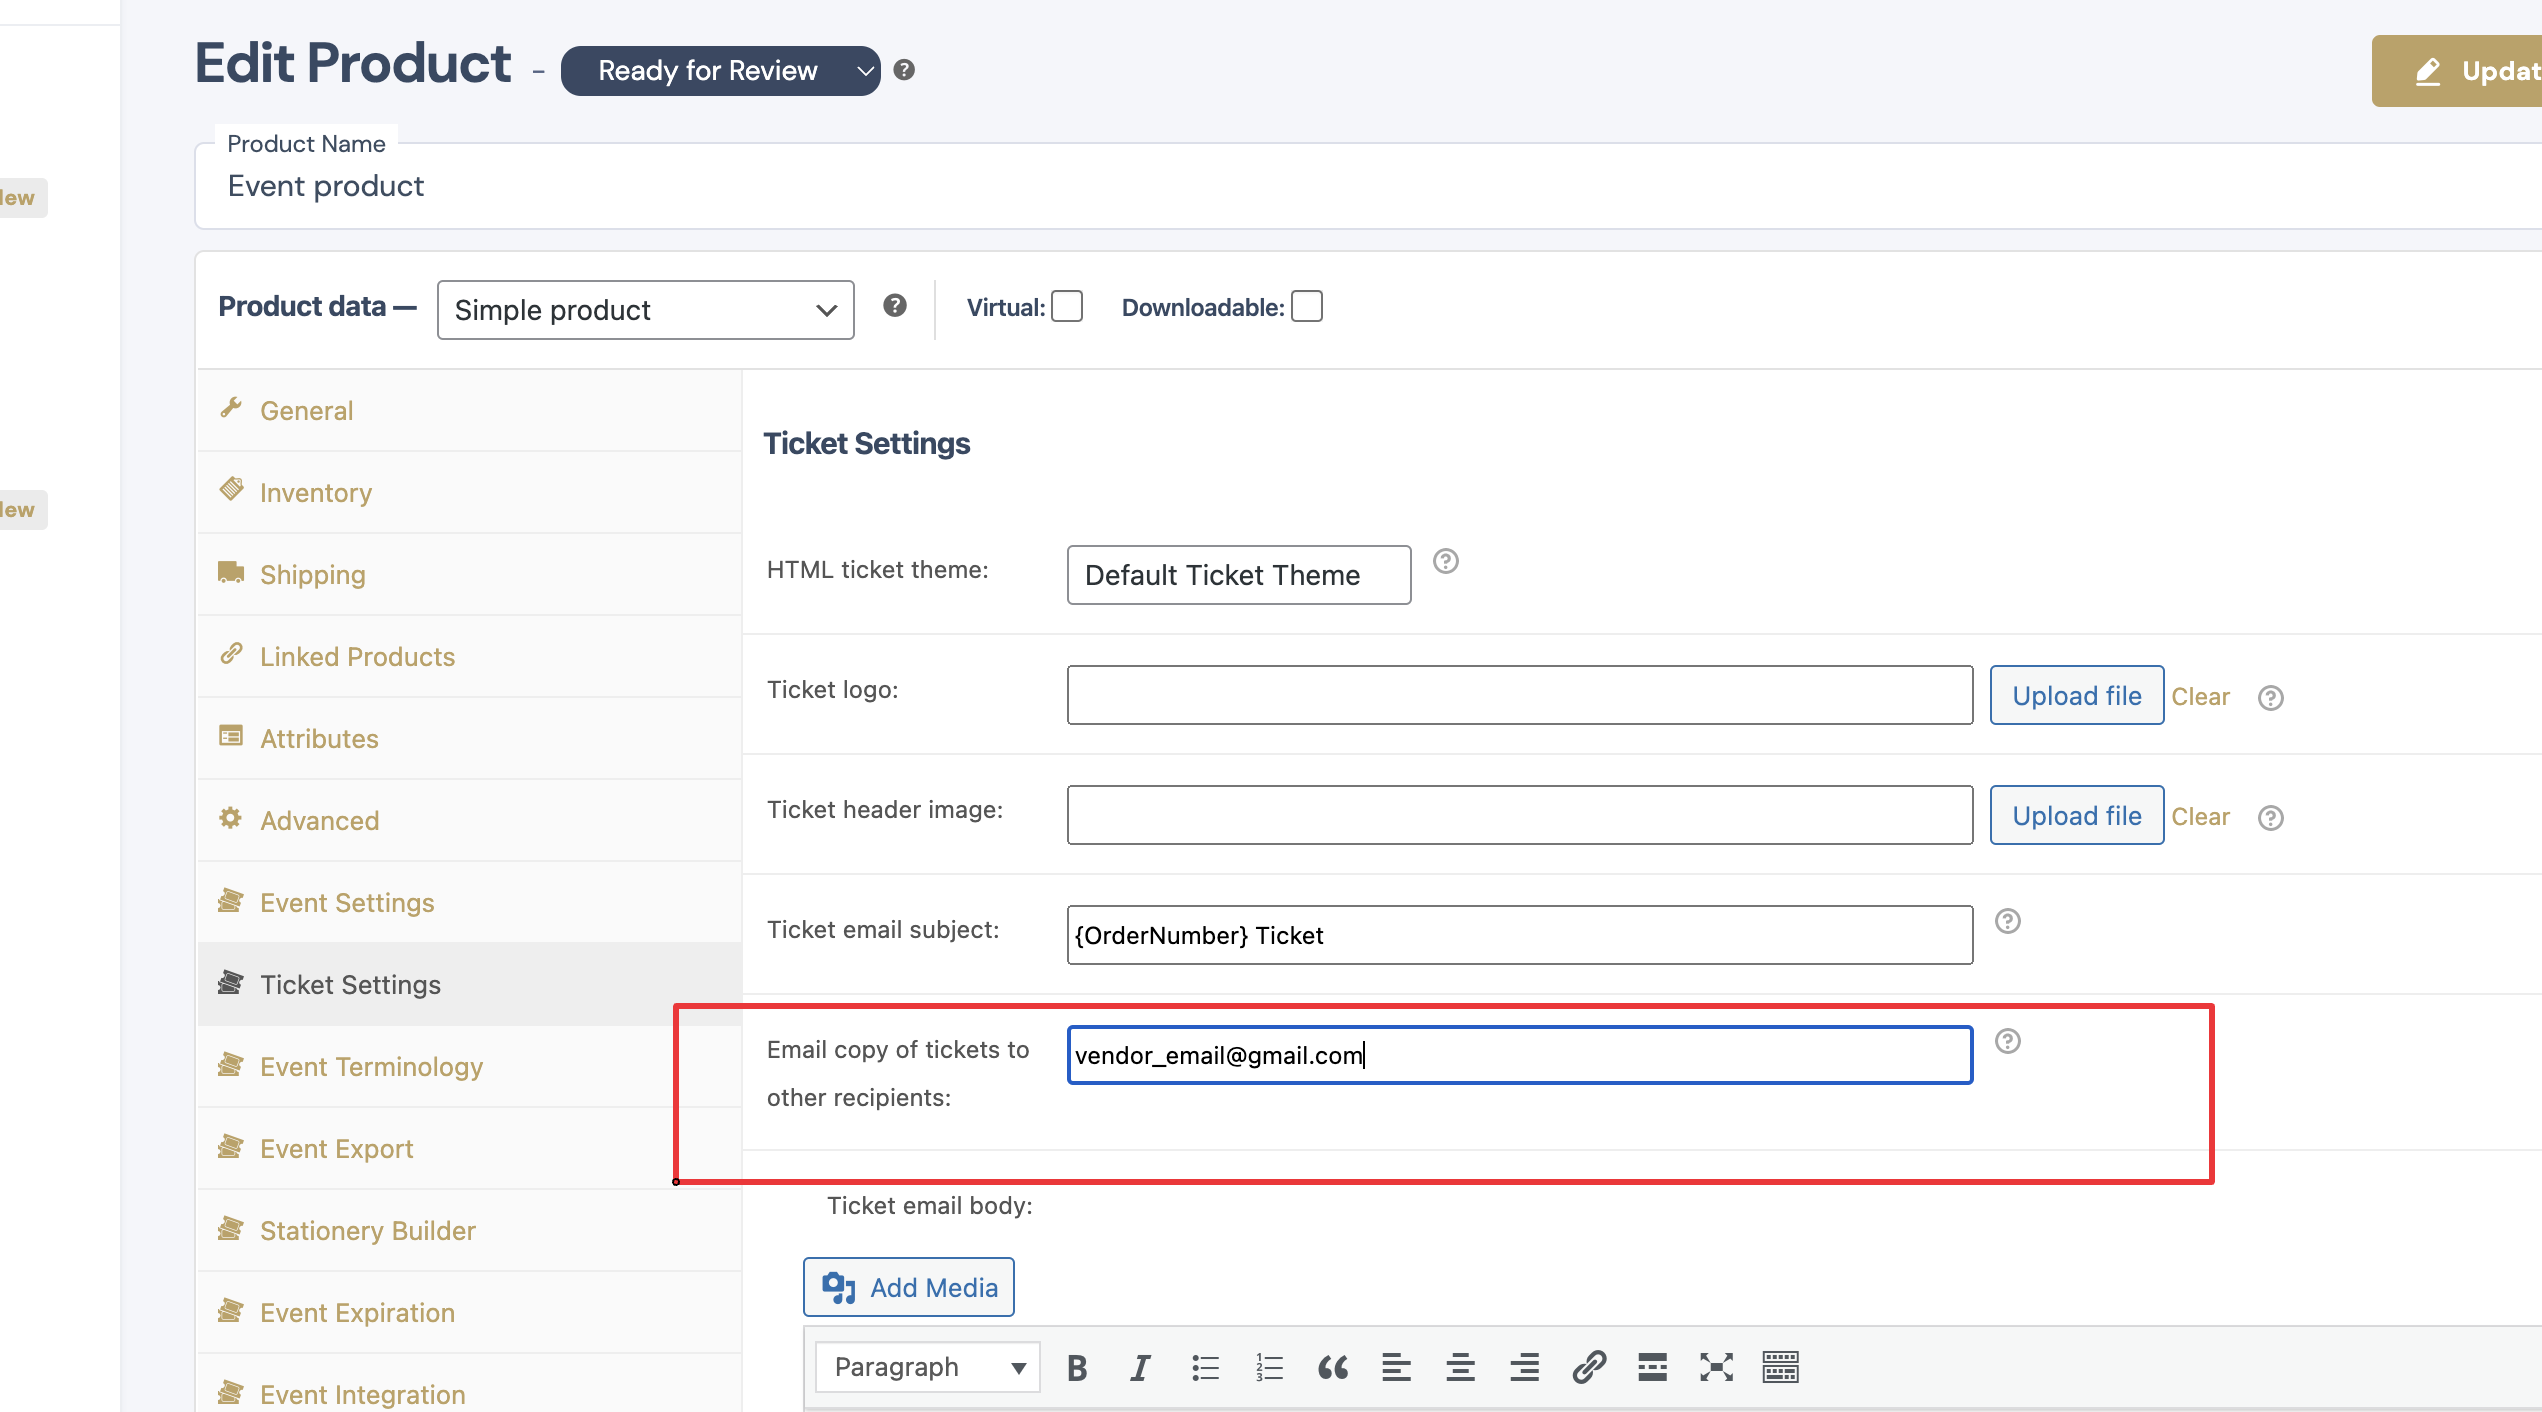The width and height of the screenshot is (2542, 1412).
Task: Insert a bulleted list
Action: [1205, 1367]
